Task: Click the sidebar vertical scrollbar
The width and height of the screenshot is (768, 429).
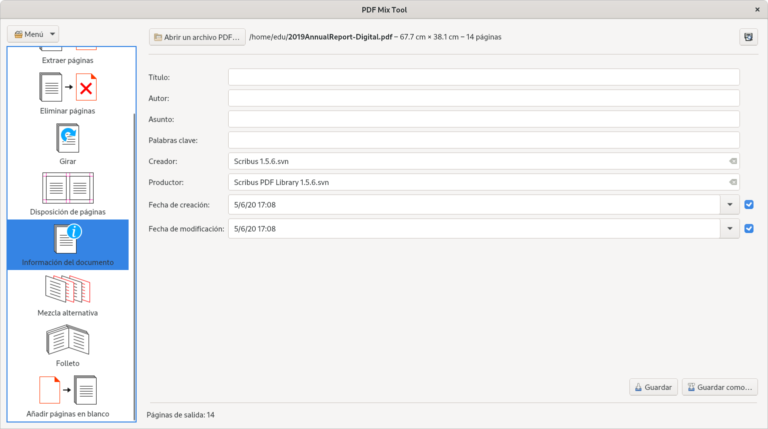Action: click(x=134, y=267)
